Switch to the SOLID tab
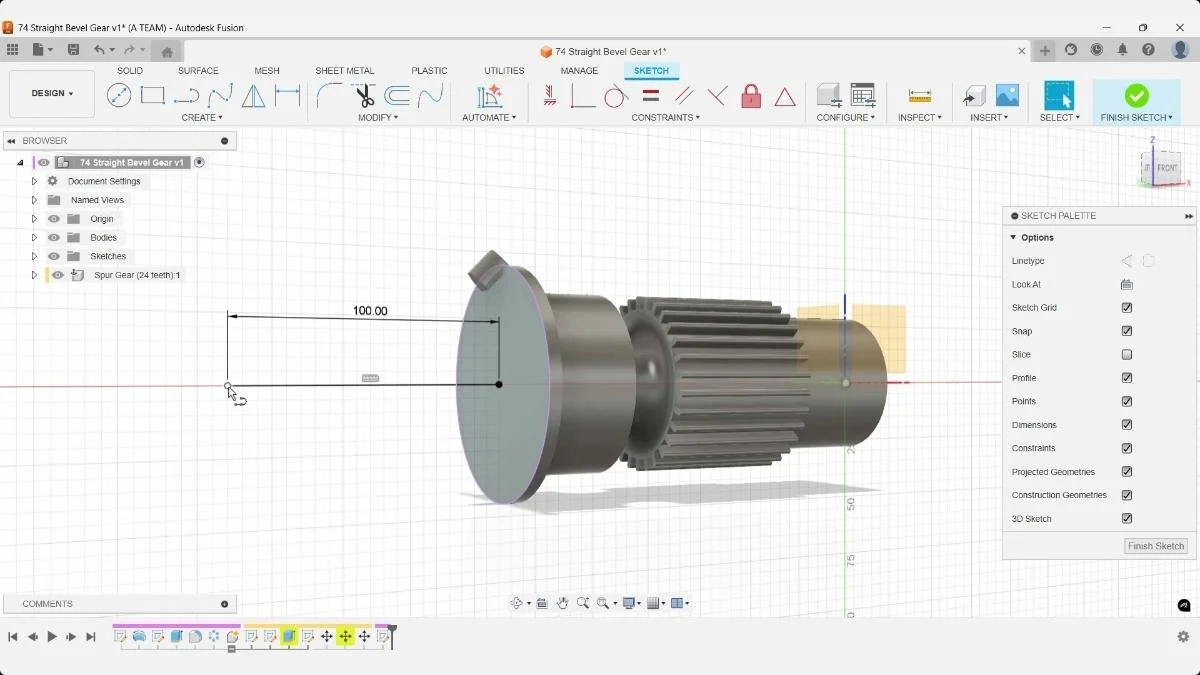 pos(130,71)
